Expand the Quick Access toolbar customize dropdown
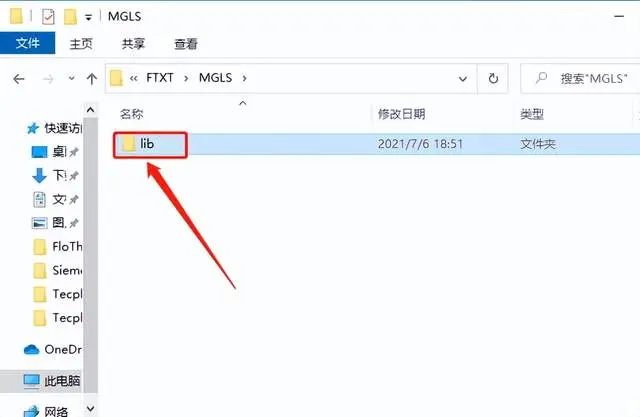This screenshot has height=417, width=640. [88, 17]
